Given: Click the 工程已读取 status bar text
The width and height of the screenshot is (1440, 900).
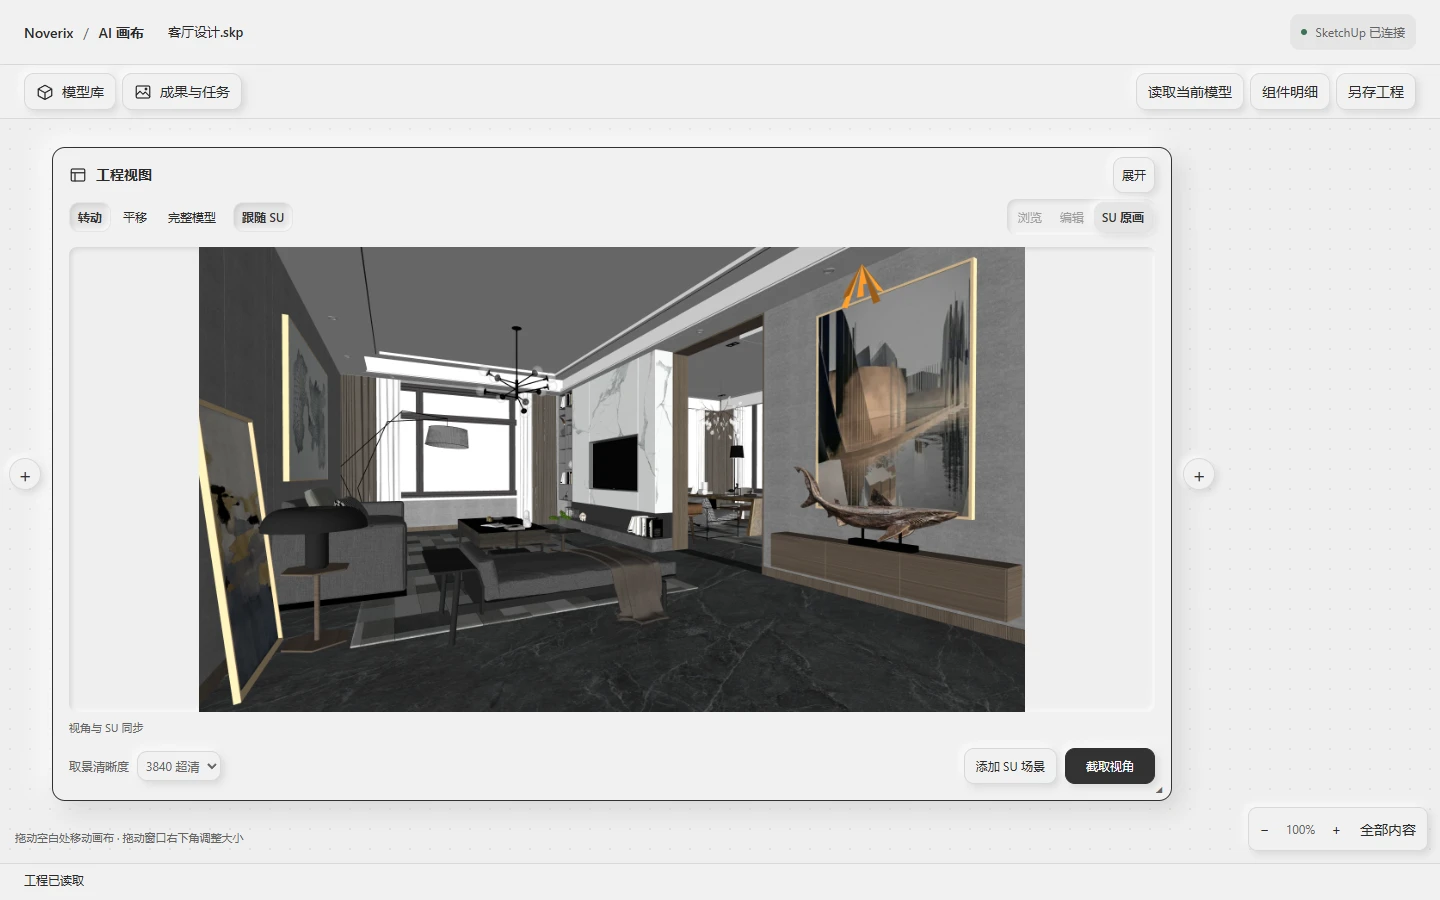Looking at the screenshot, I should click(54, 881).
